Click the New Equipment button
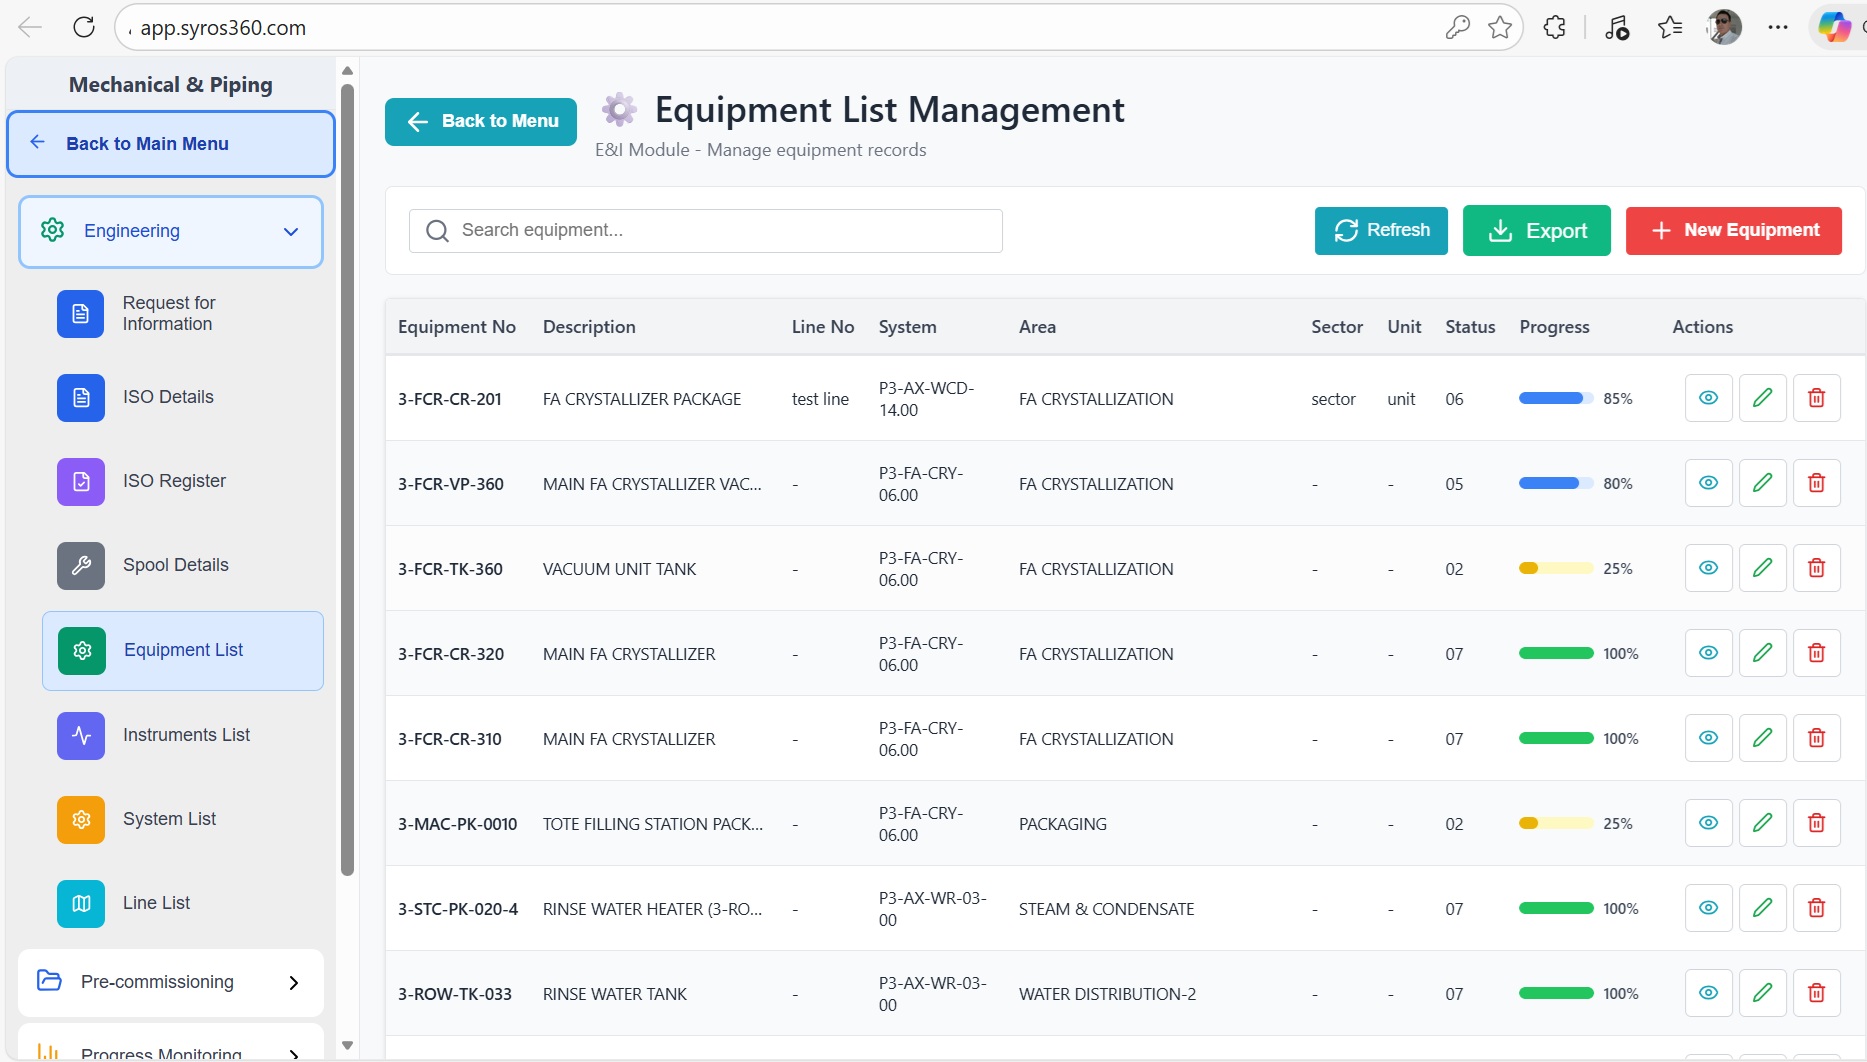This screenshot has width=1867, height=1062. [x=1733, y=231]
